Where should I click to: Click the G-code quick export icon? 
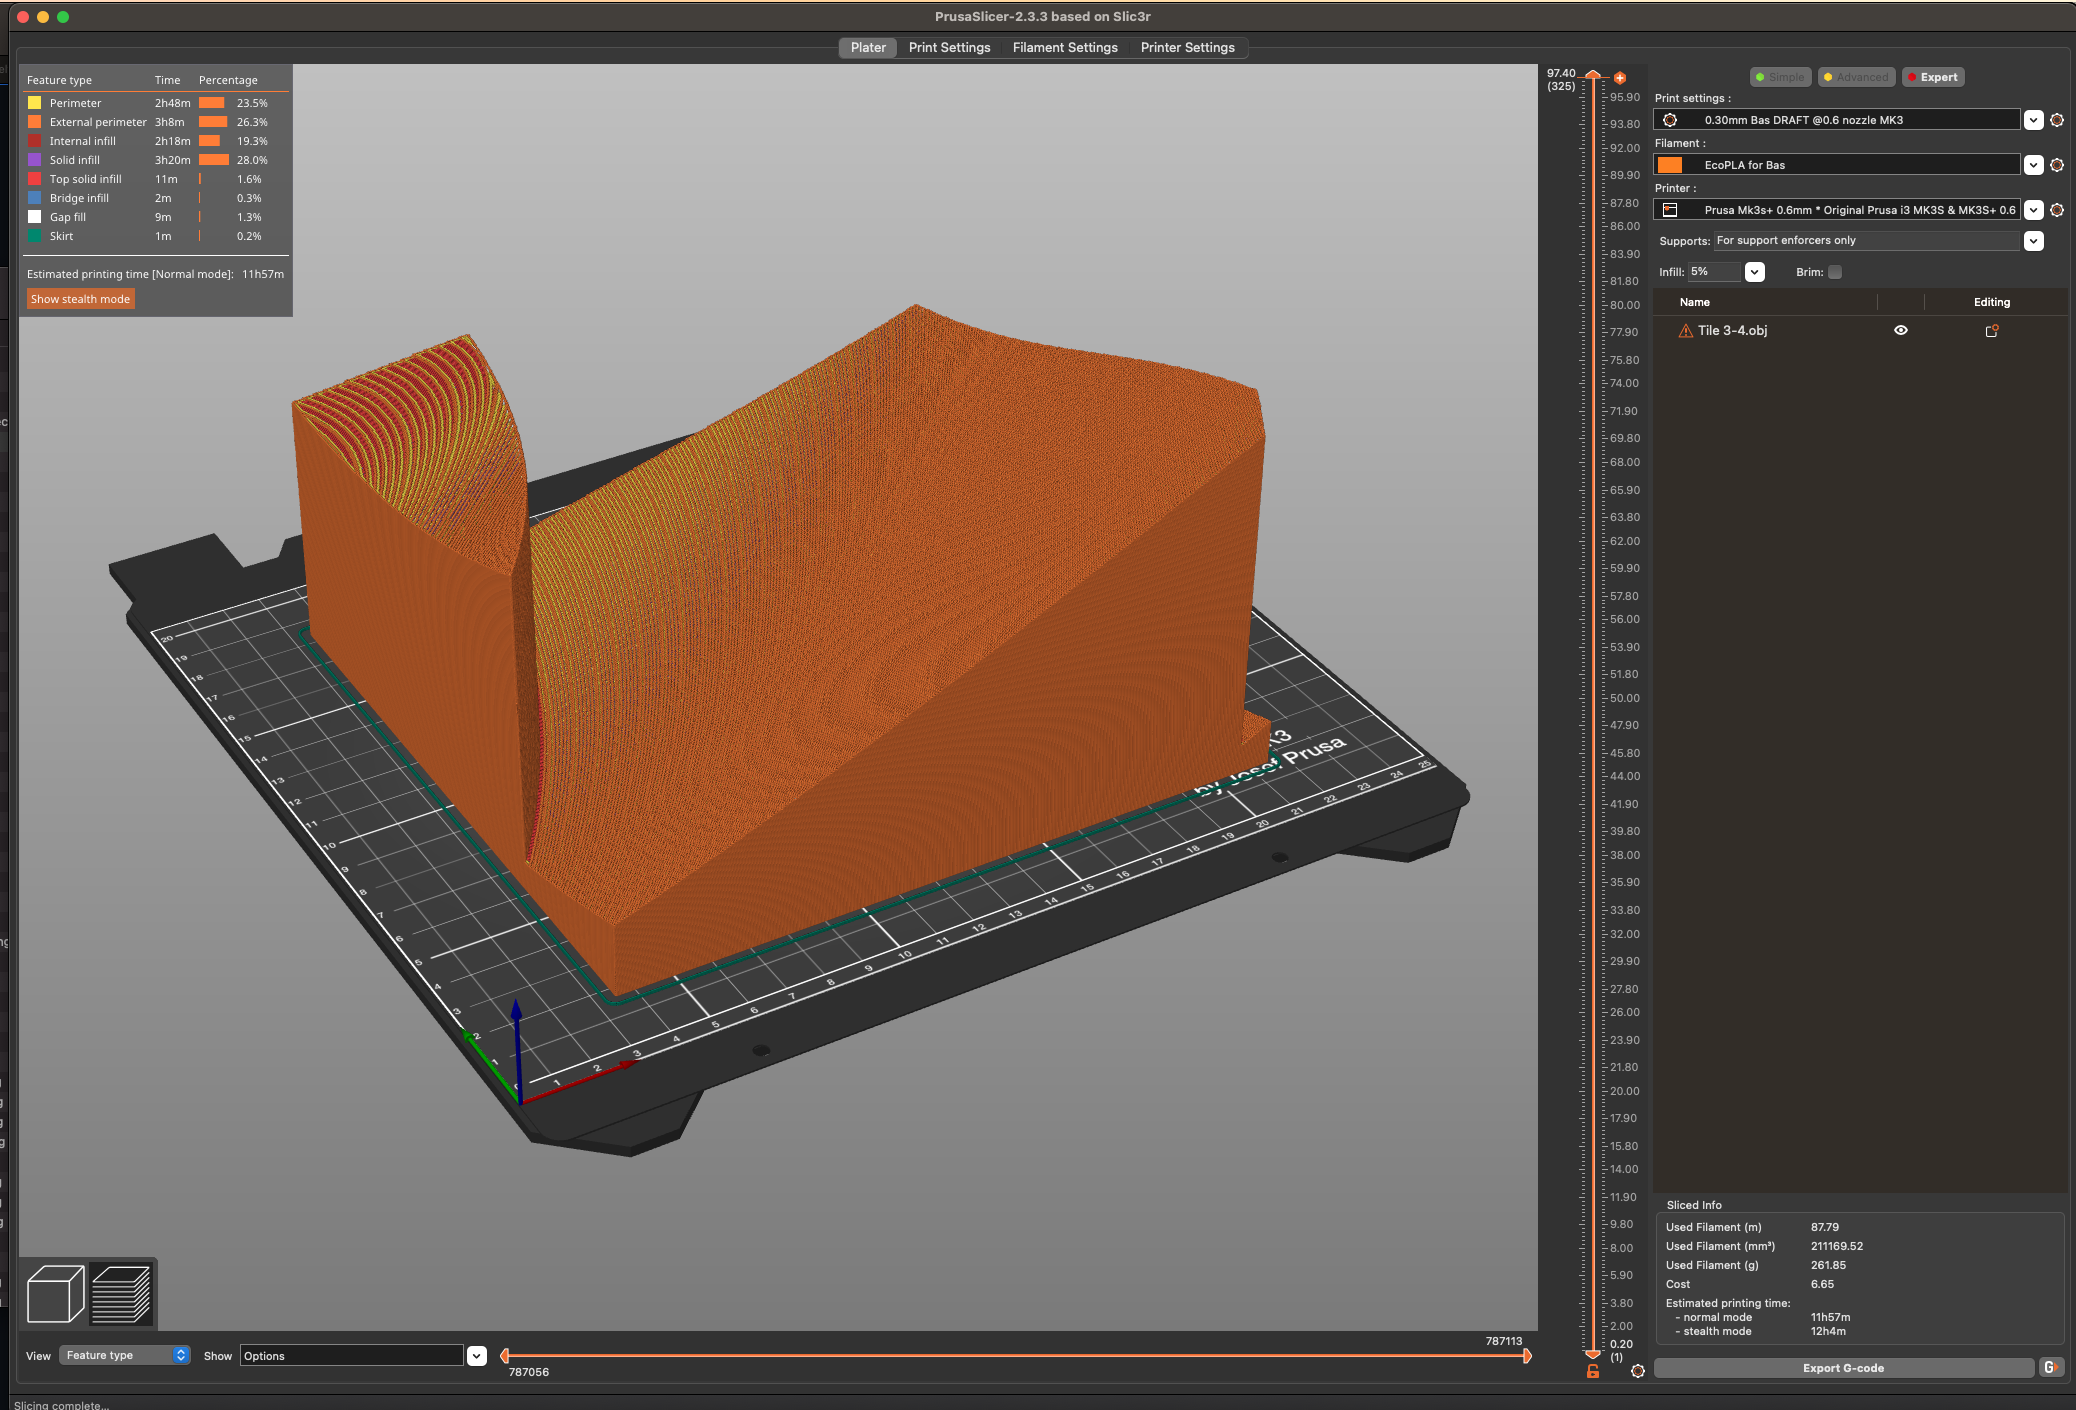click(x=2052, y=1368)
